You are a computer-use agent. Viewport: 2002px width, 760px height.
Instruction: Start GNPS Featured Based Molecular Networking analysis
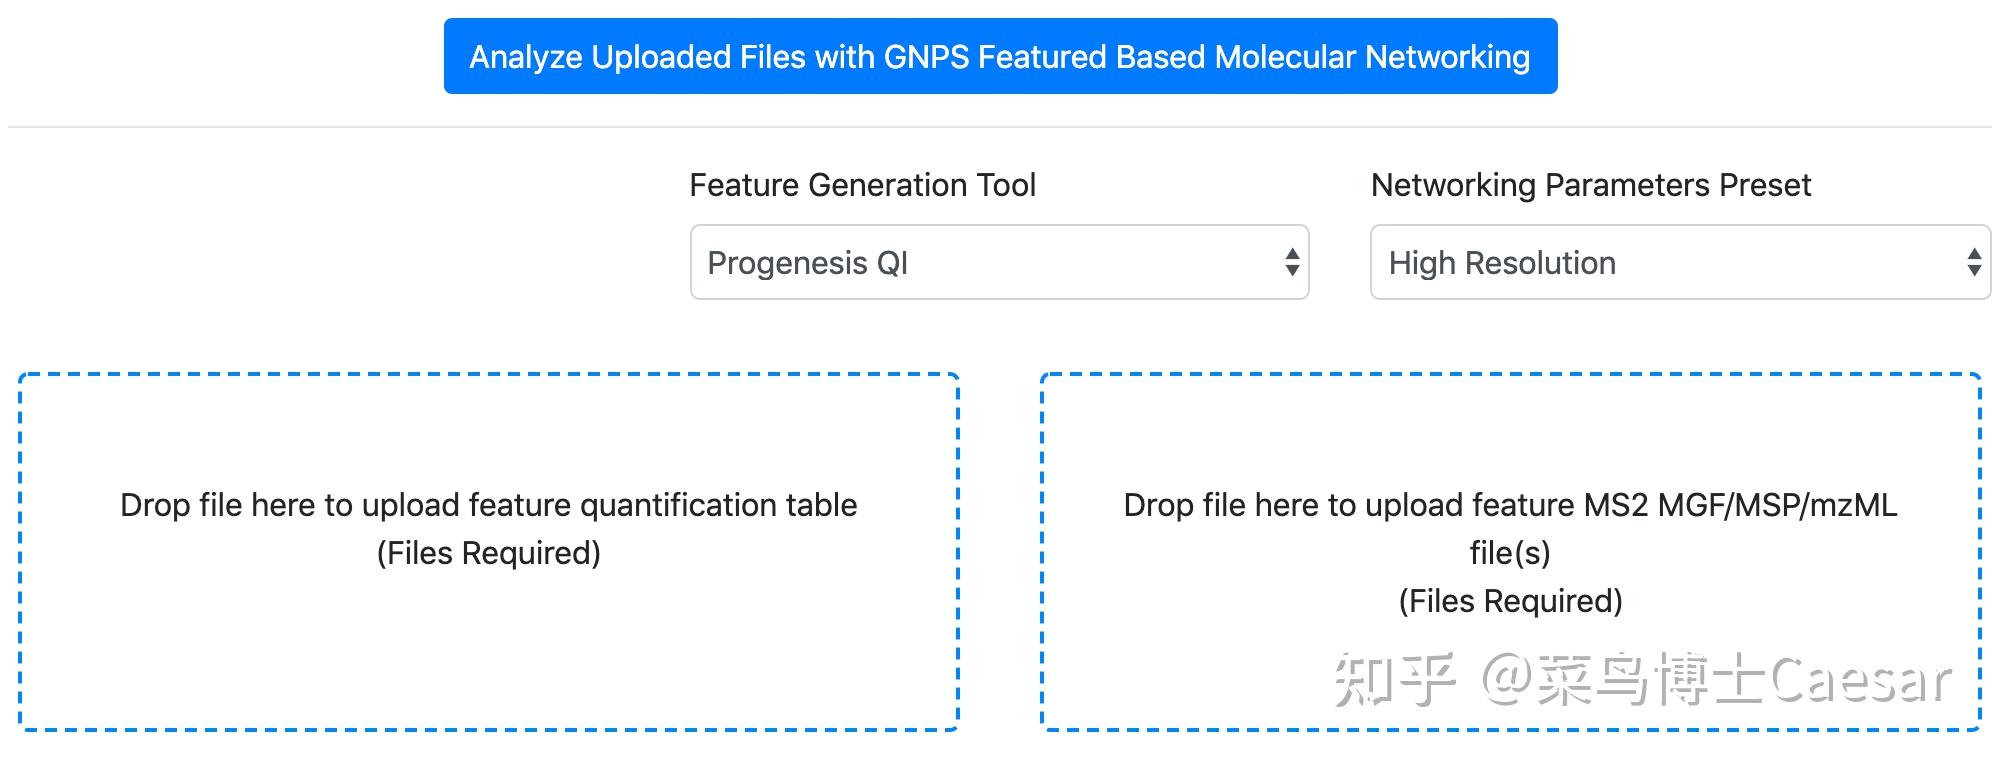coord(1000,56)
